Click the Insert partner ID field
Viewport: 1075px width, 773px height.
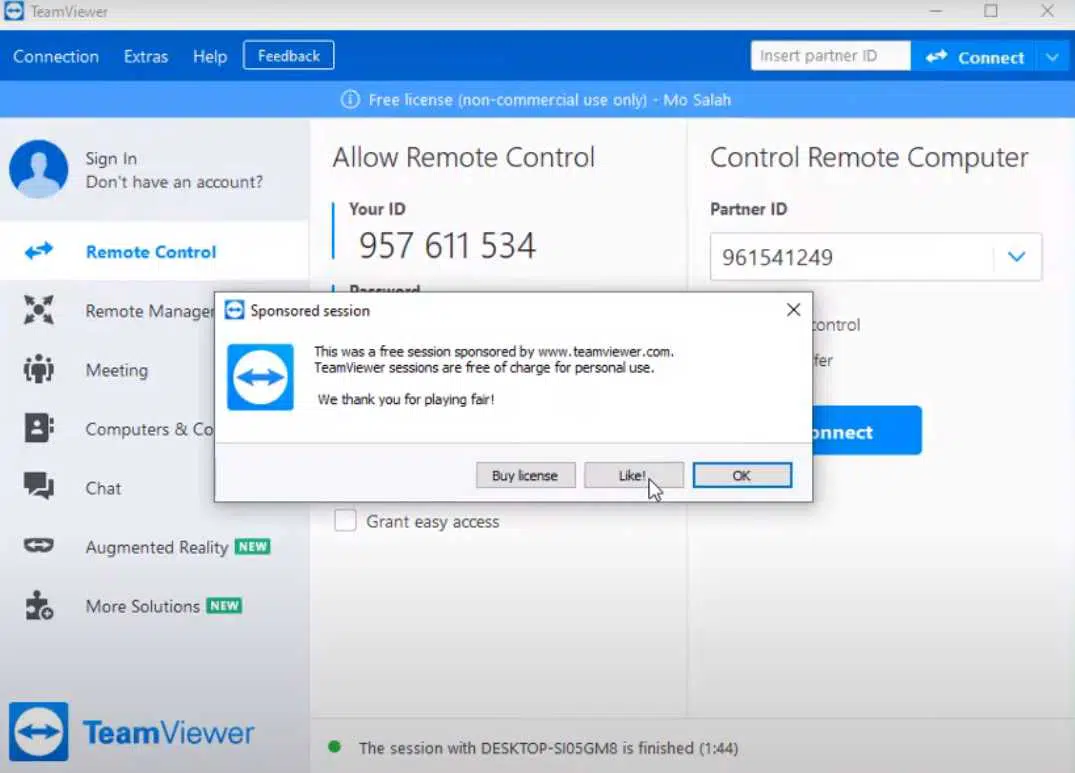pyautogui.click(x=830, y=56)
